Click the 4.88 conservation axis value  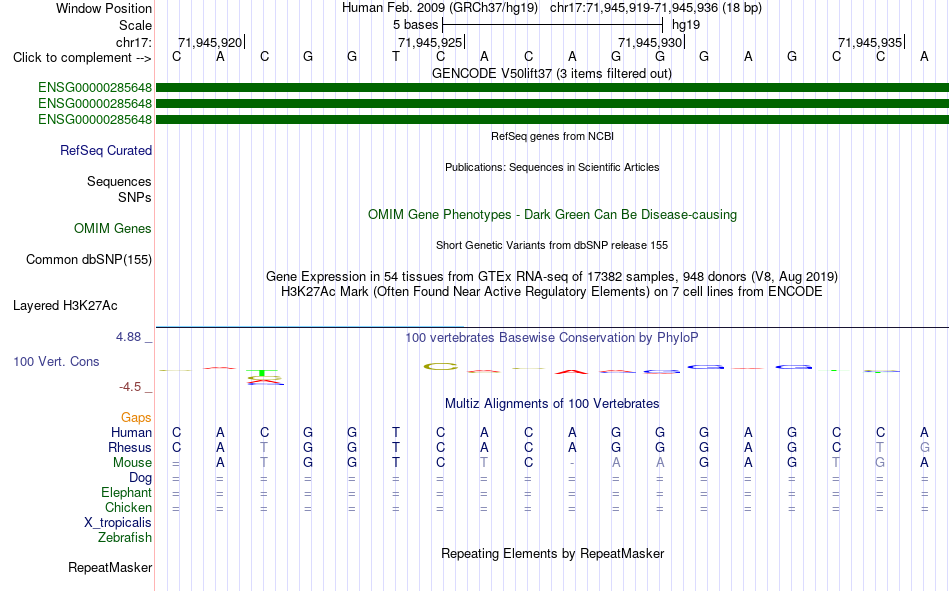click(x=128, y=337)
